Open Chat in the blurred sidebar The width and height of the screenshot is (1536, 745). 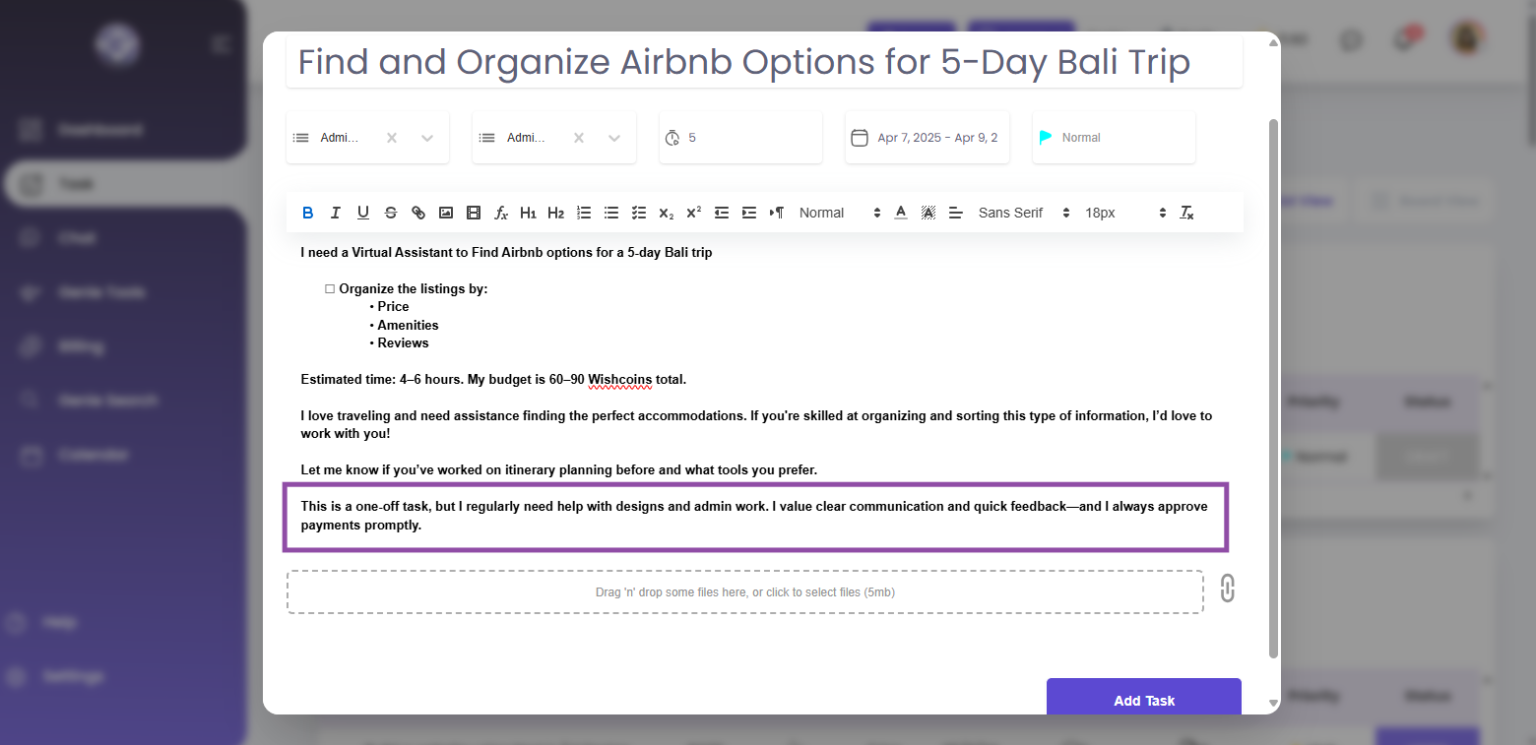60,238
